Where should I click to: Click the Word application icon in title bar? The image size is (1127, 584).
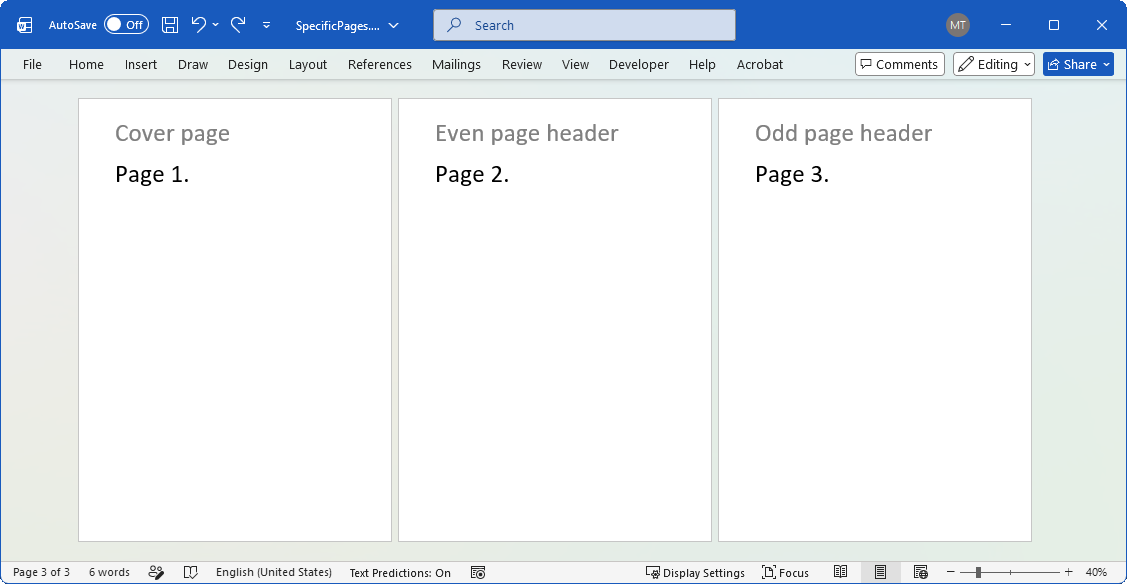click(x=24, y=25)
